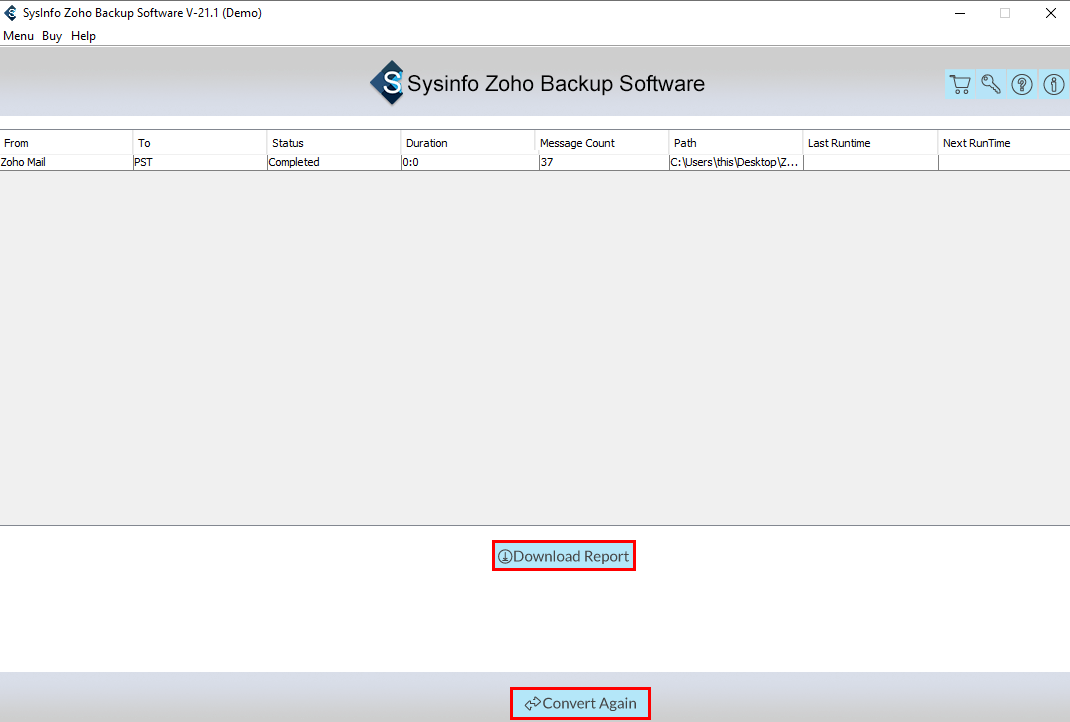1070x722 pixels.
Task: Click the C:\Users\this\Desktop path cell
Action: click(x=736, y=162)
